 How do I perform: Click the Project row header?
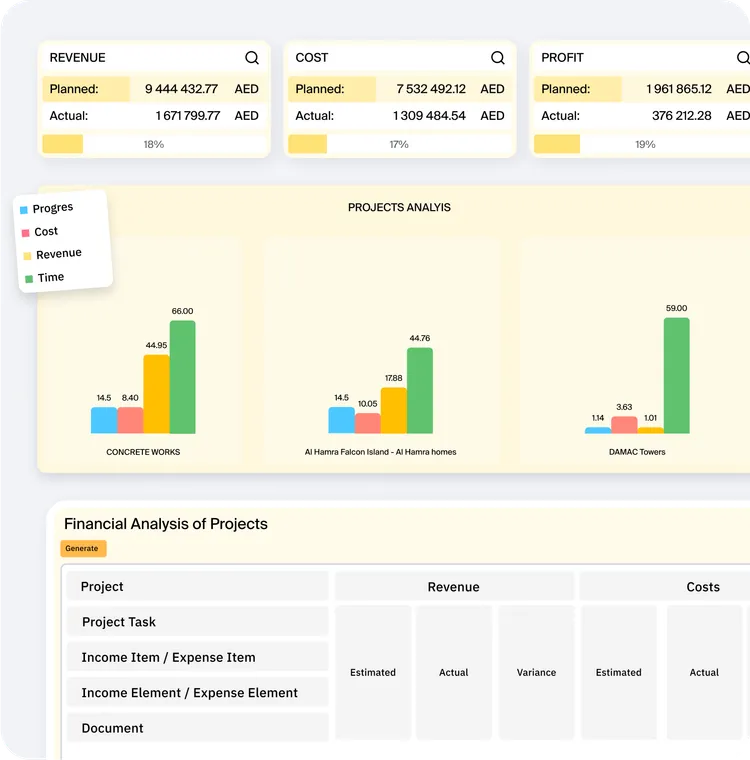(198, 586)
